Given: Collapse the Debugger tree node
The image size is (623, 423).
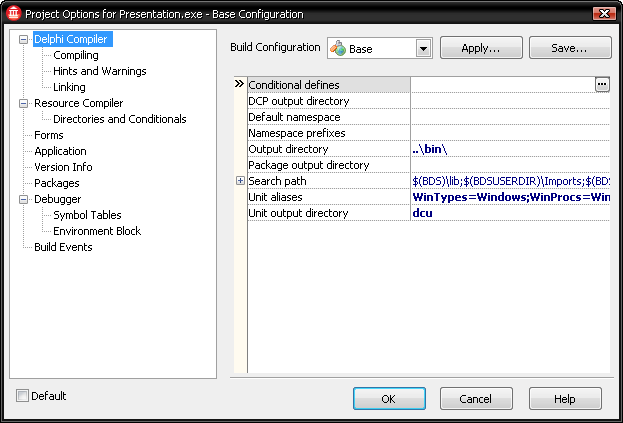Looking at the screenshot, I should 23,199.
